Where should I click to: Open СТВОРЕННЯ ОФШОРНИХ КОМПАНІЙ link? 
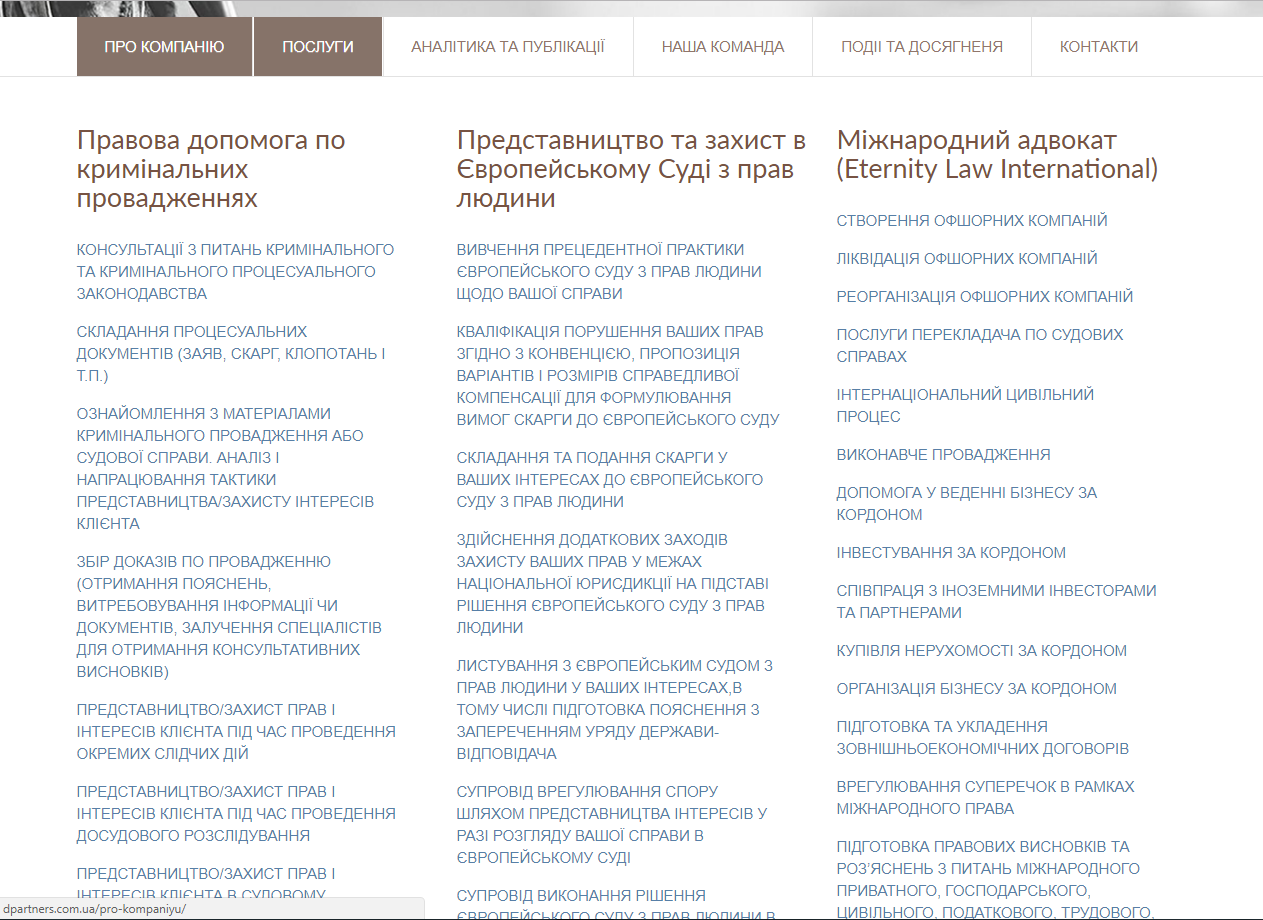(x=971, y=221)
